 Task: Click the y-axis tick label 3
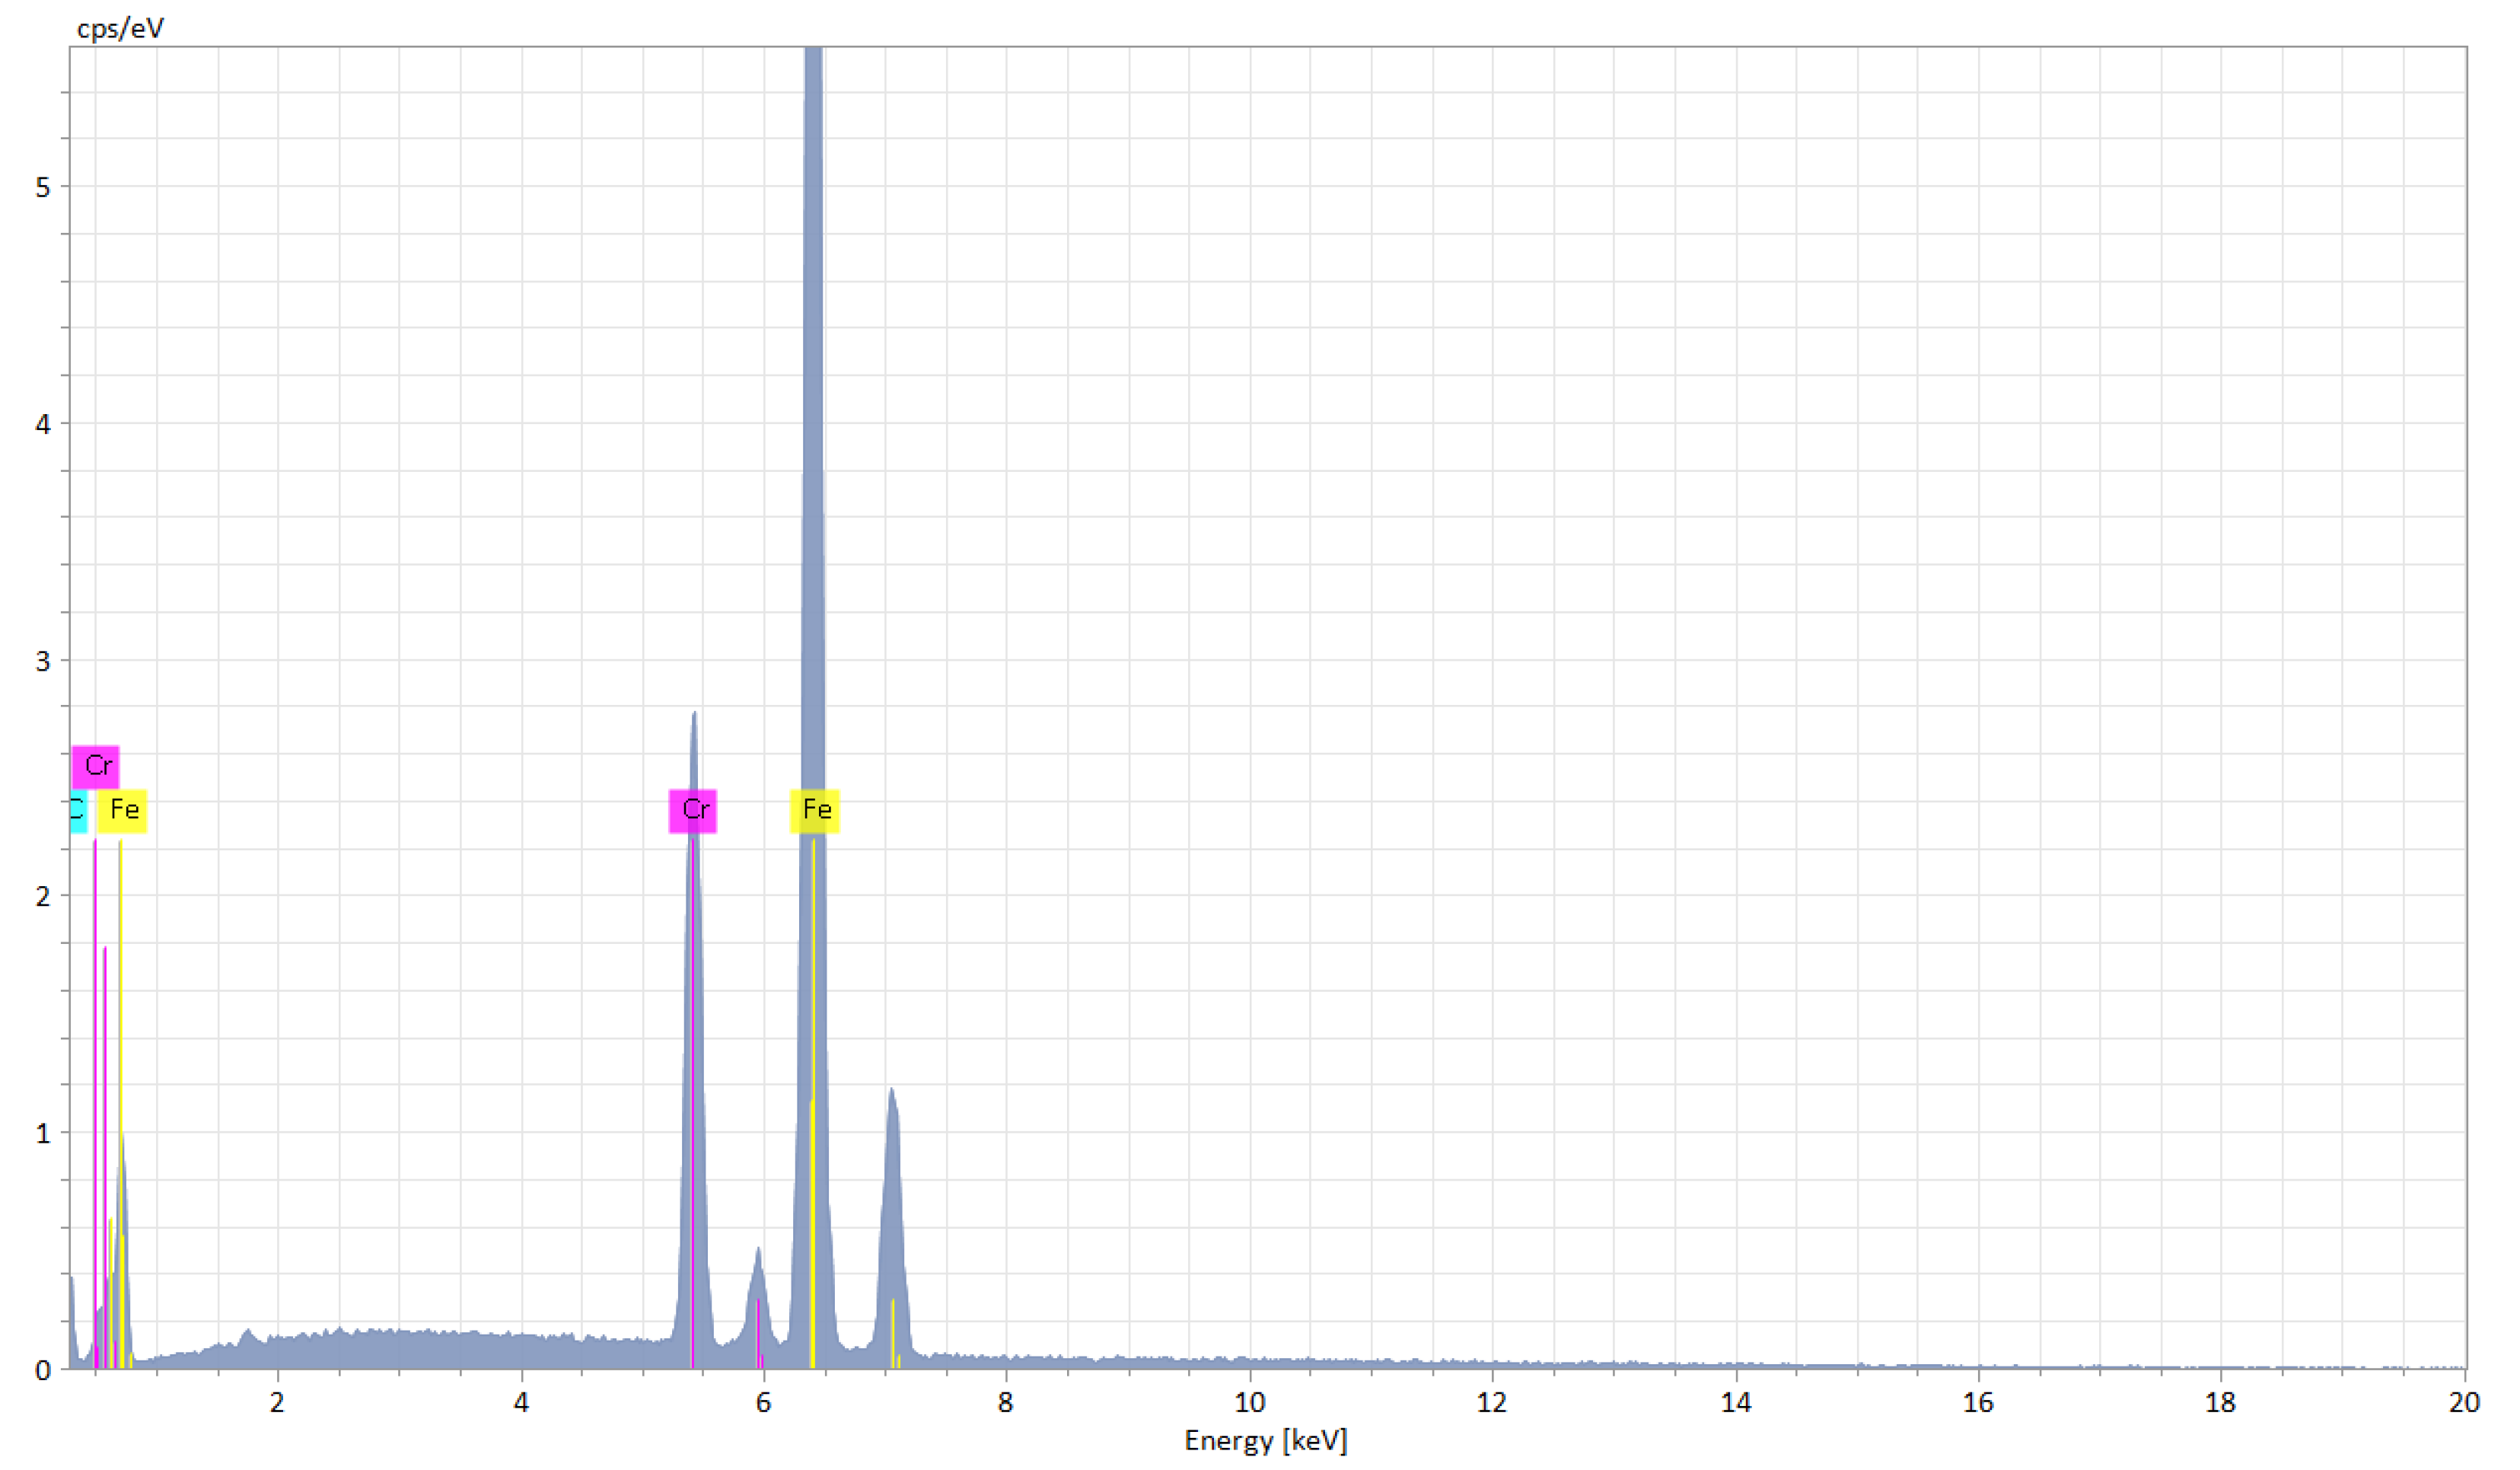tap(43, 660)
